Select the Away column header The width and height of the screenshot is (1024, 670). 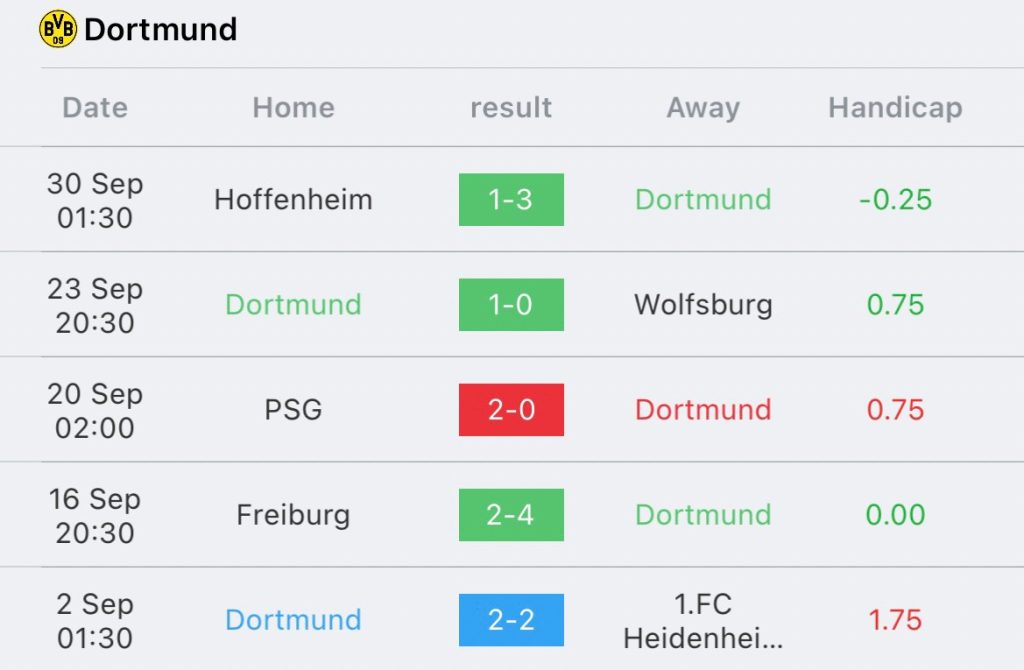[703, 107]
